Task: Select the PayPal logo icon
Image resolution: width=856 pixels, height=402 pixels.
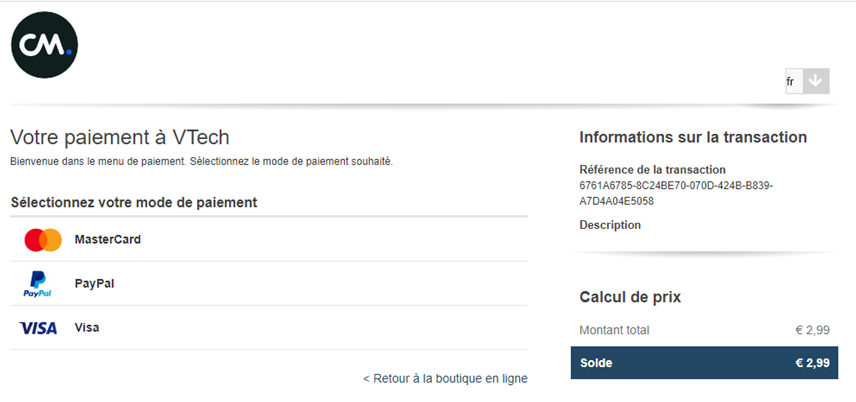Action: 37,283
